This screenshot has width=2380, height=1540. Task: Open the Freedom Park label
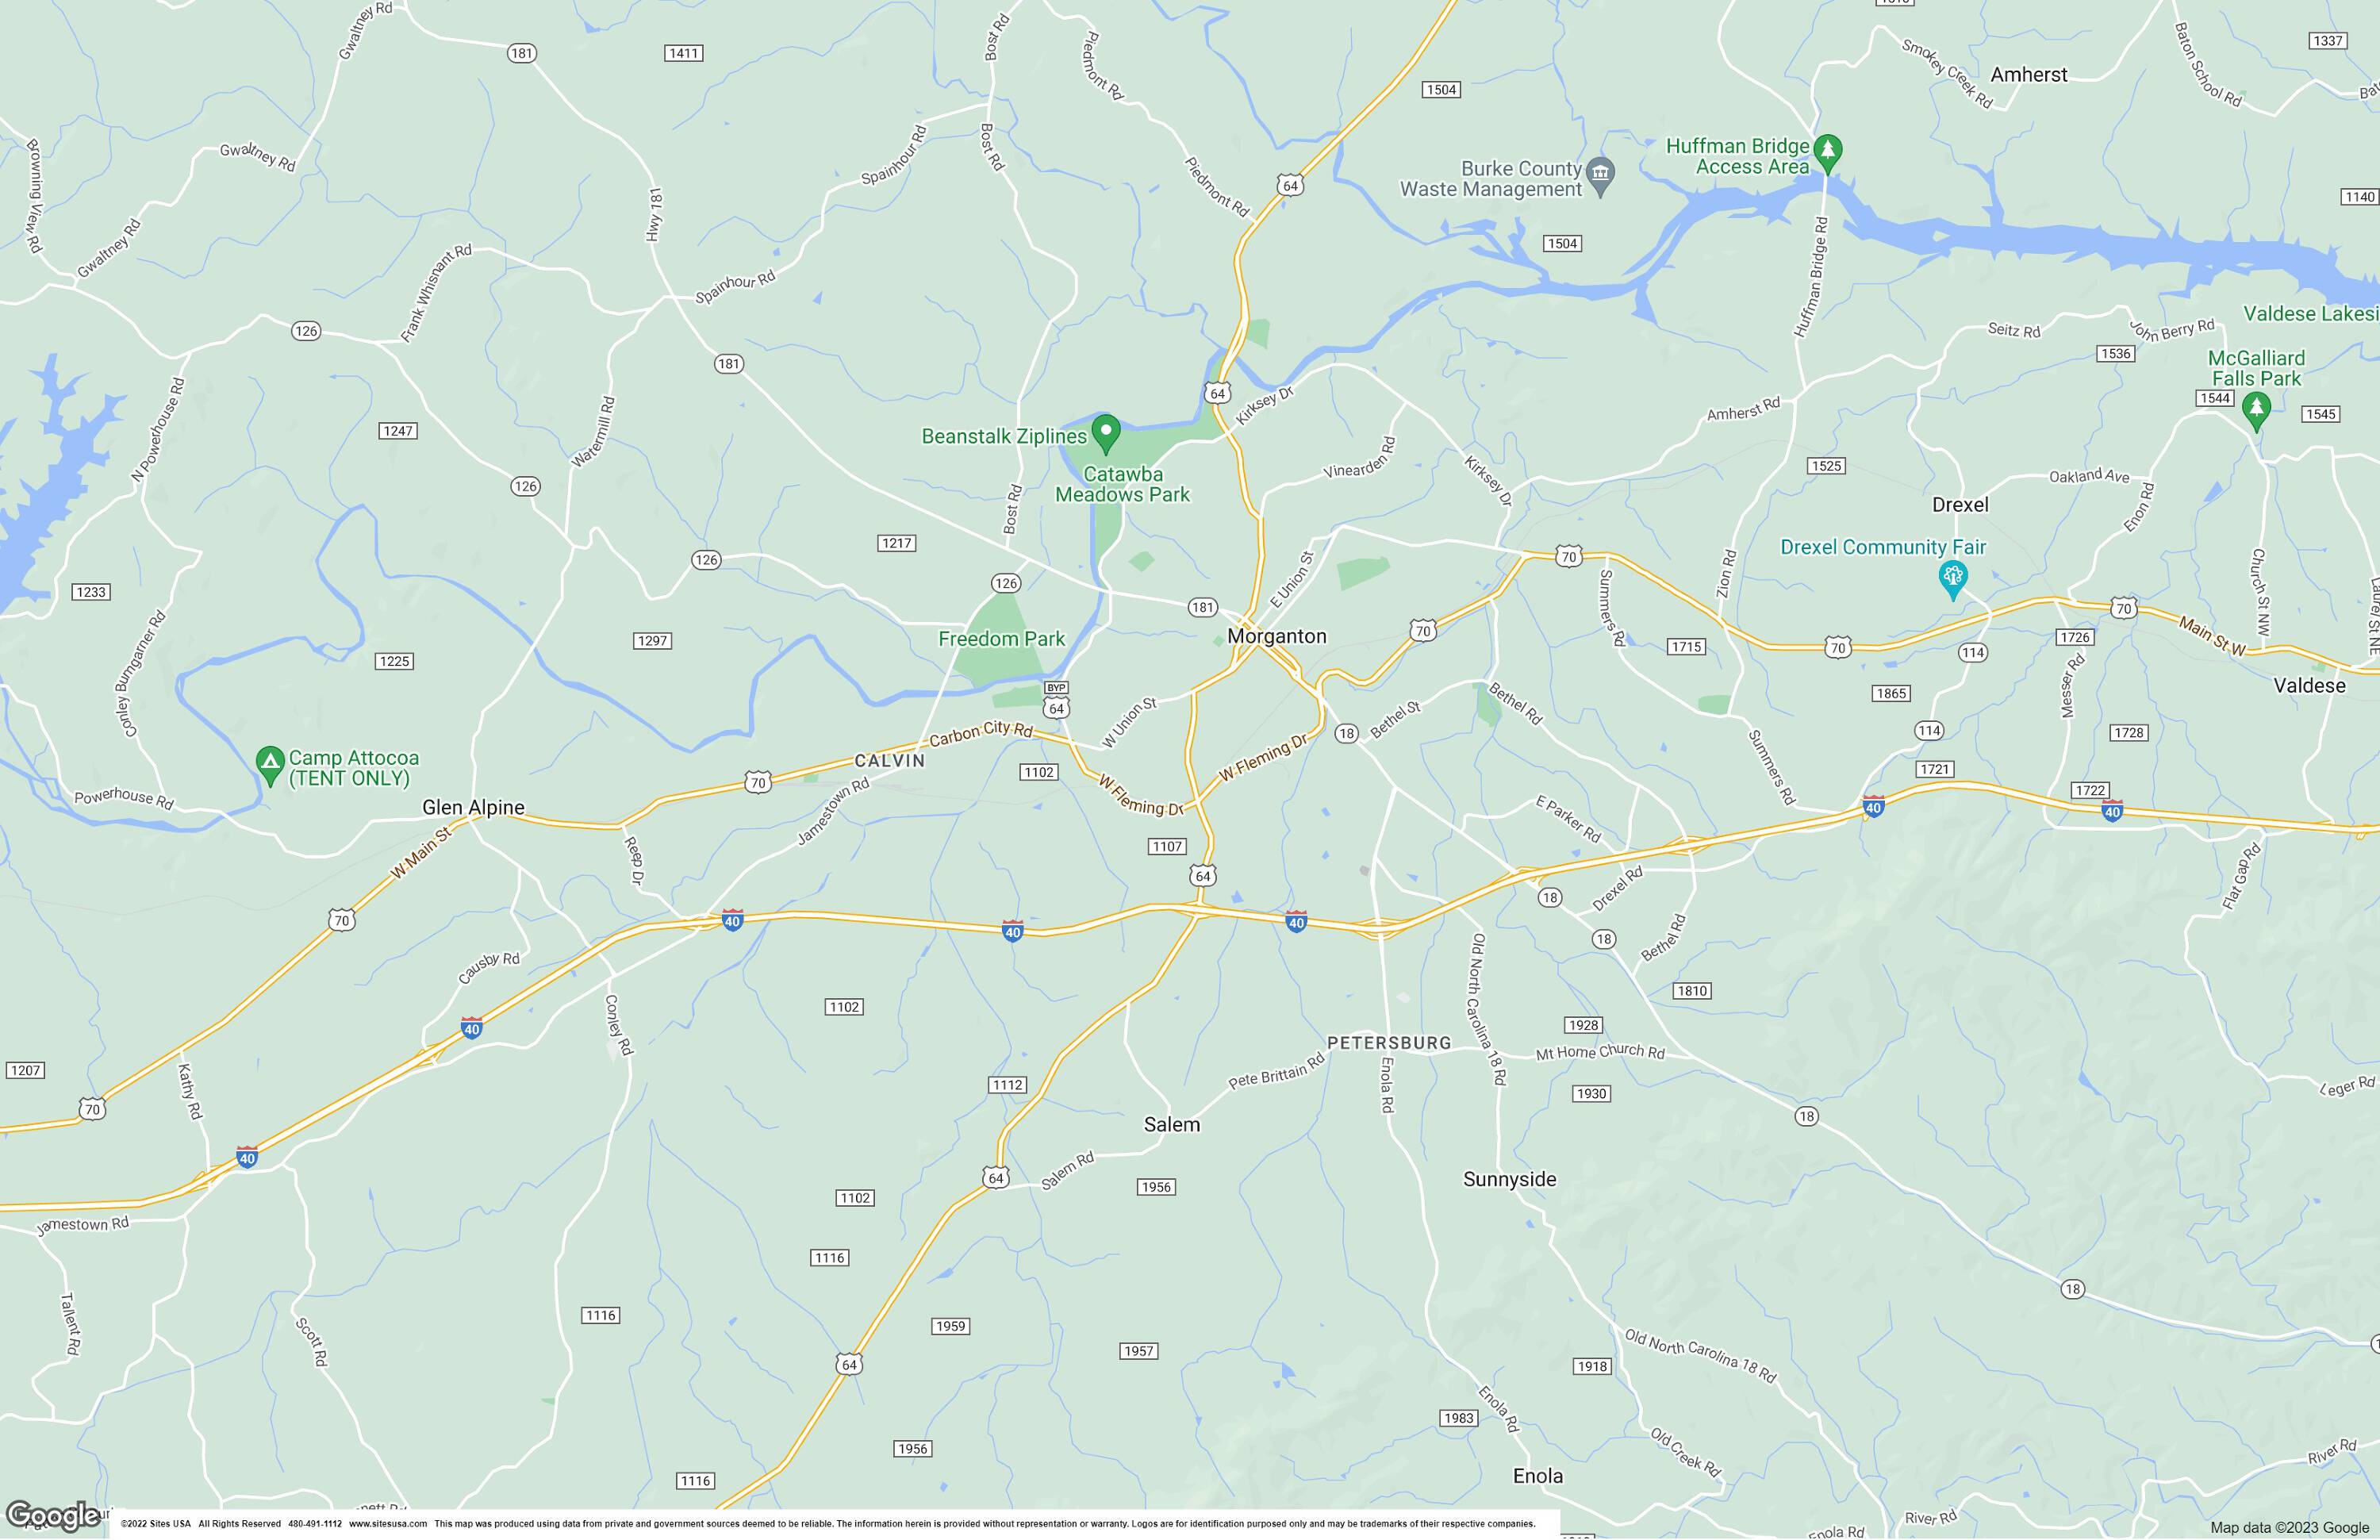coord(1001,638)
